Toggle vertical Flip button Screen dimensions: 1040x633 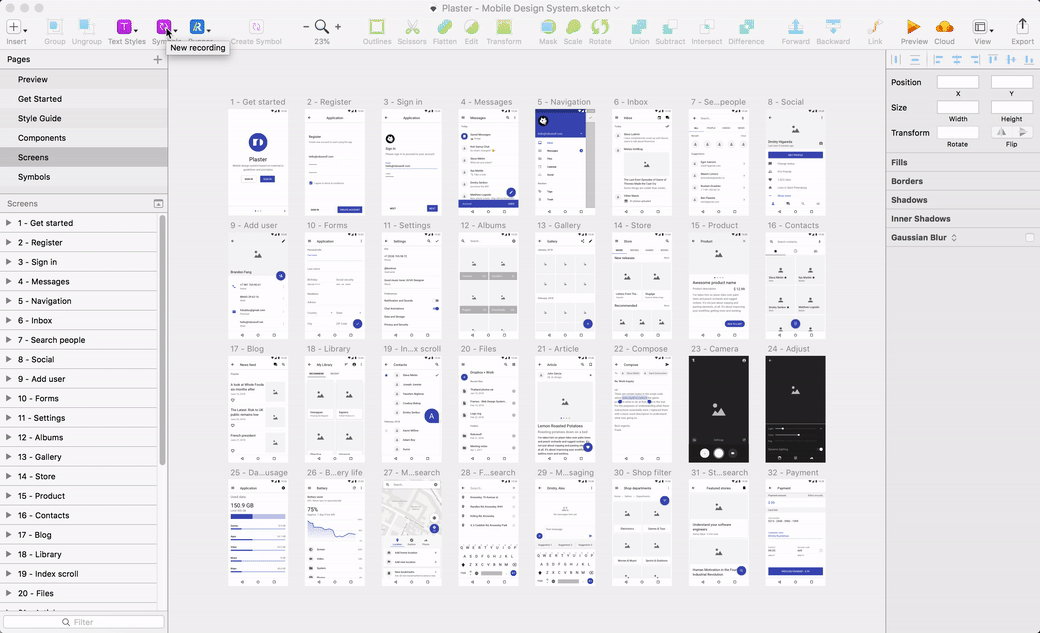pyautogui.click(x=1023, y=132)
